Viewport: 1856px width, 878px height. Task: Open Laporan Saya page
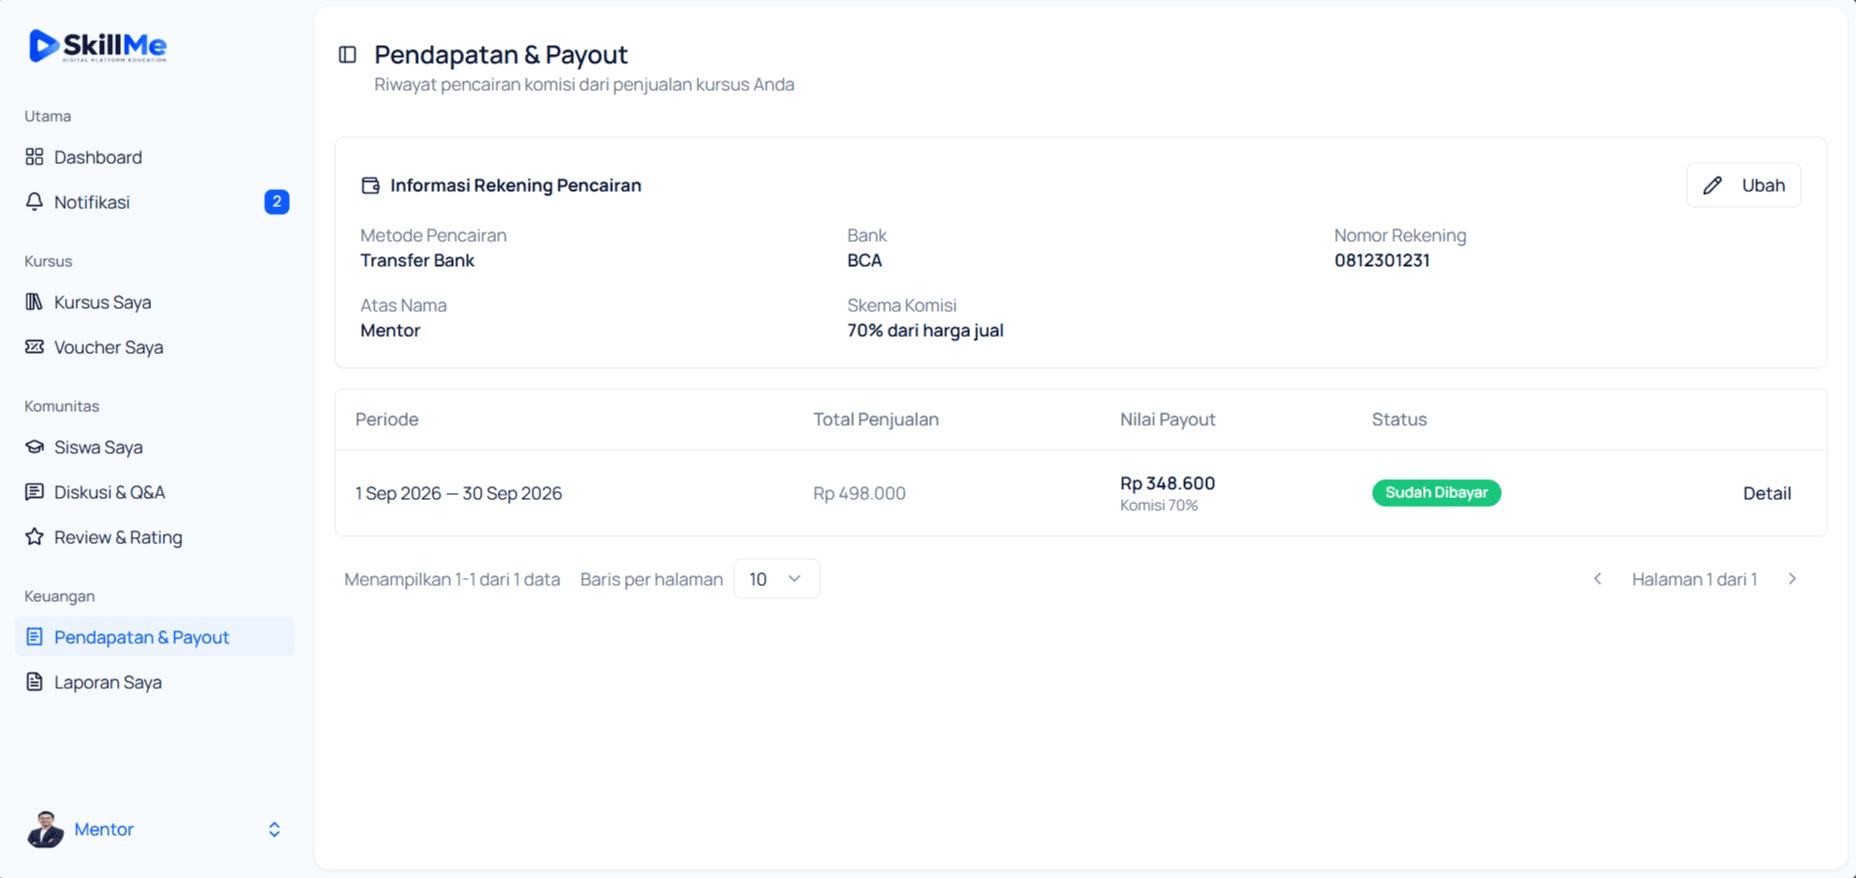(155, 682)
